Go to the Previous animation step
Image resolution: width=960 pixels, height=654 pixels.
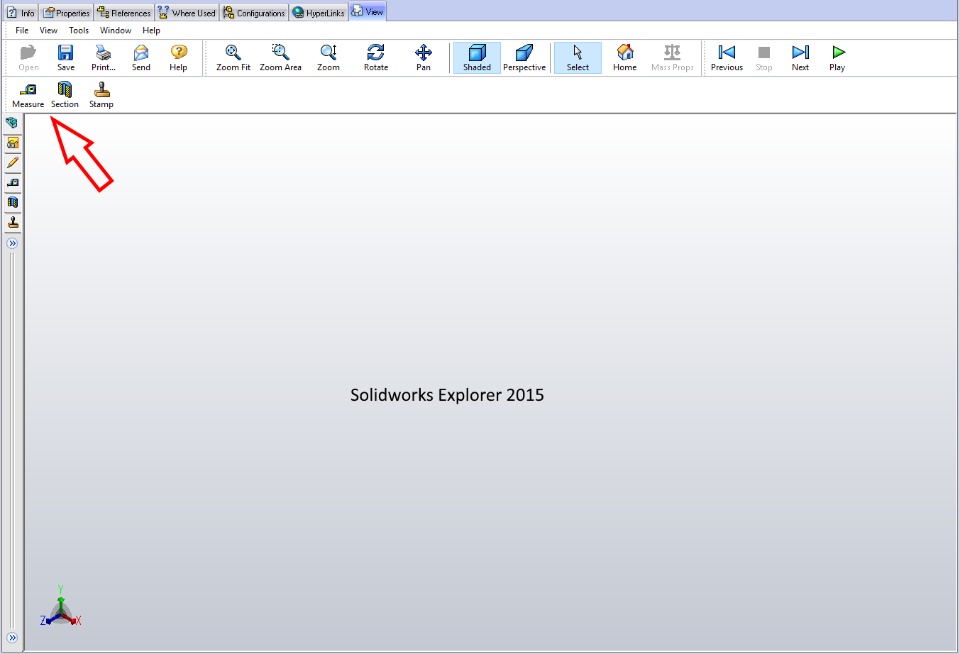point(727,58)
